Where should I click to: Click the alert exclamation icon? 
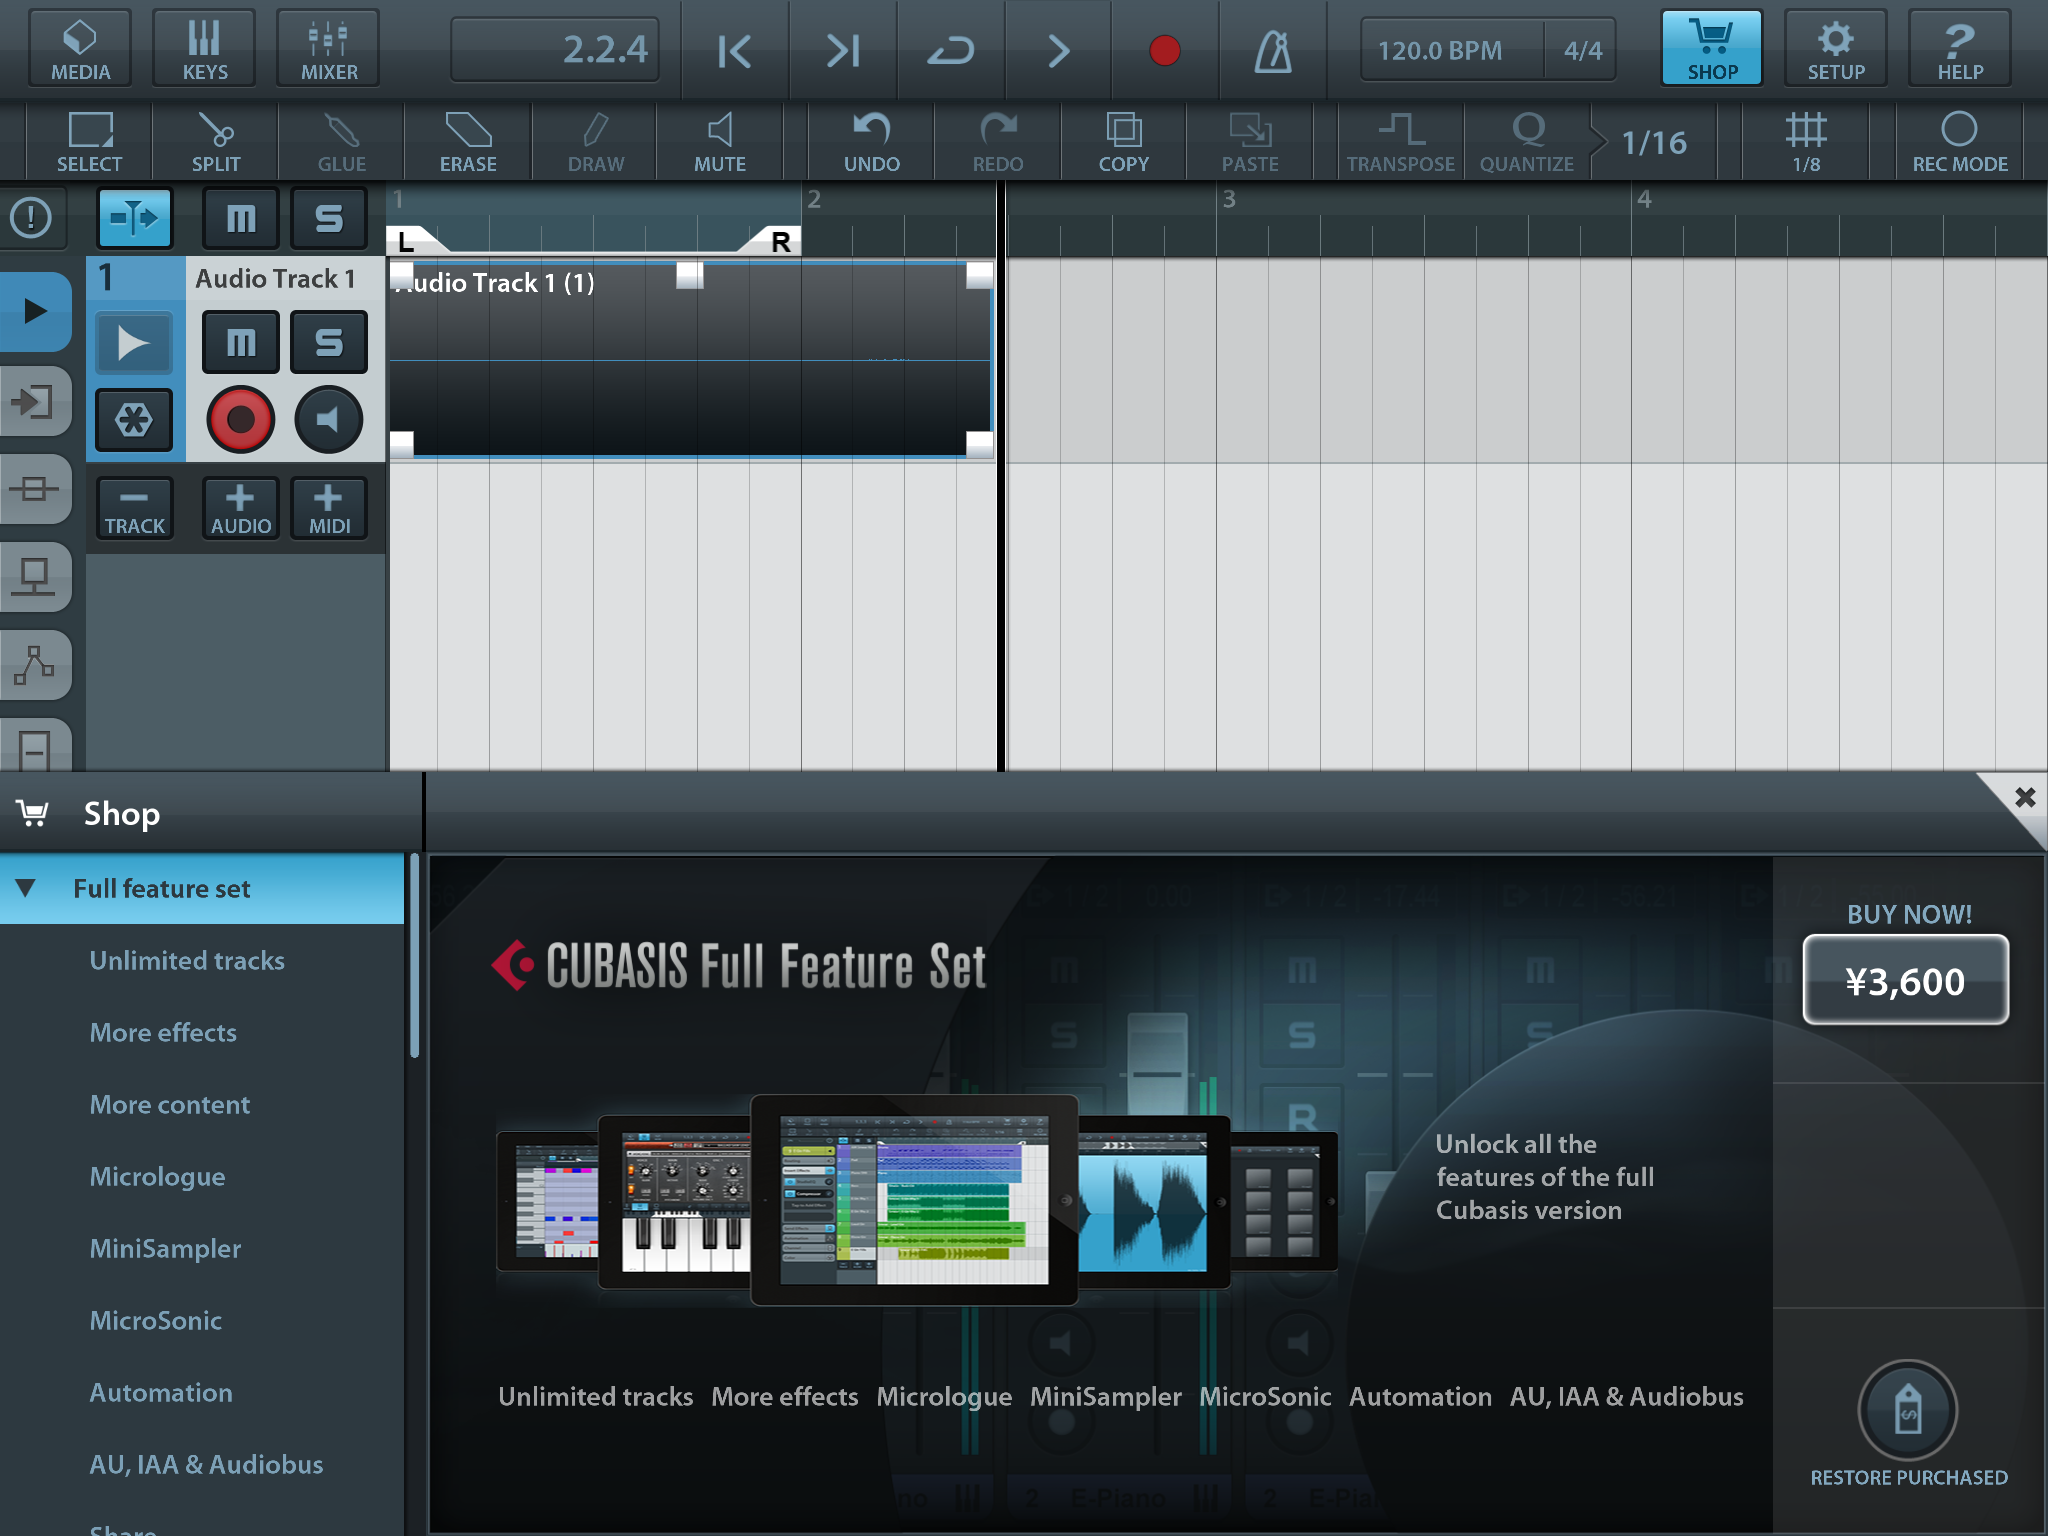32,217
